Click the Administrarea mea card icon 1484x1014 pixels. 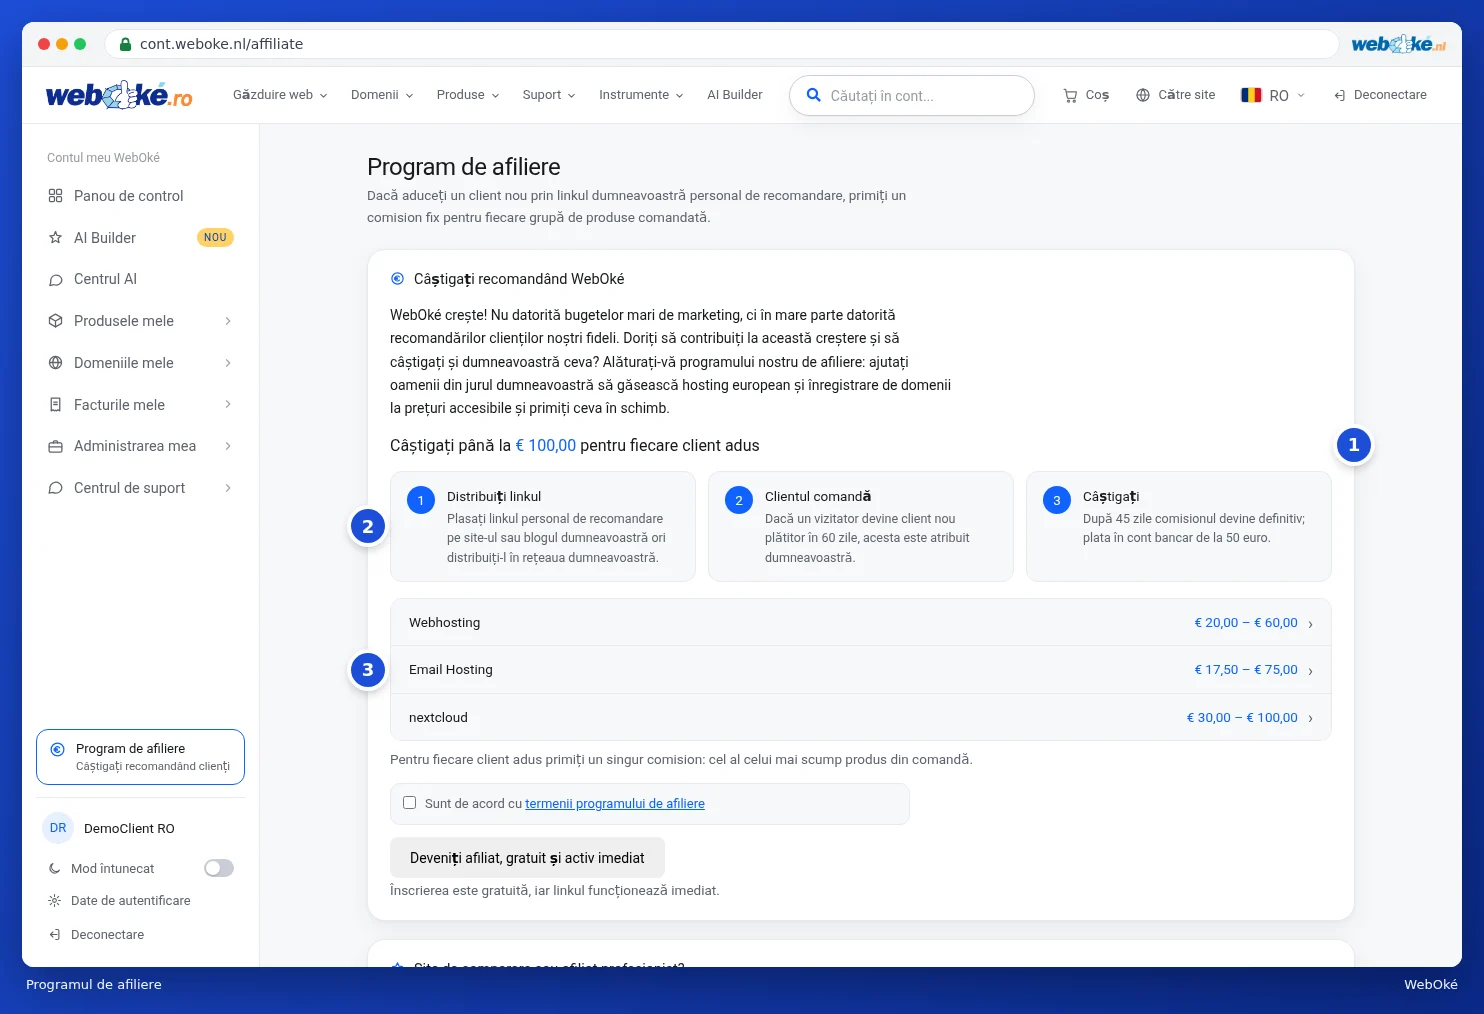[56, 447]
